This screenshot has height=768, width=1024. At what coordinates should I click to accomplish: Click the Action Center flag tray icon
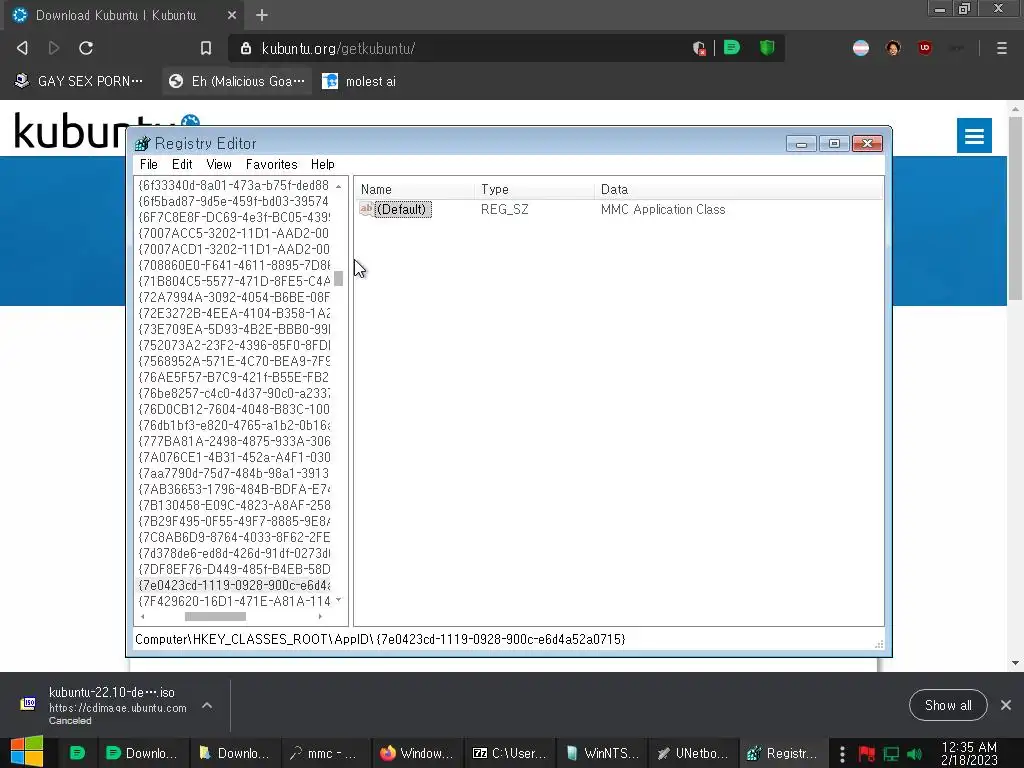pos(867,754)
